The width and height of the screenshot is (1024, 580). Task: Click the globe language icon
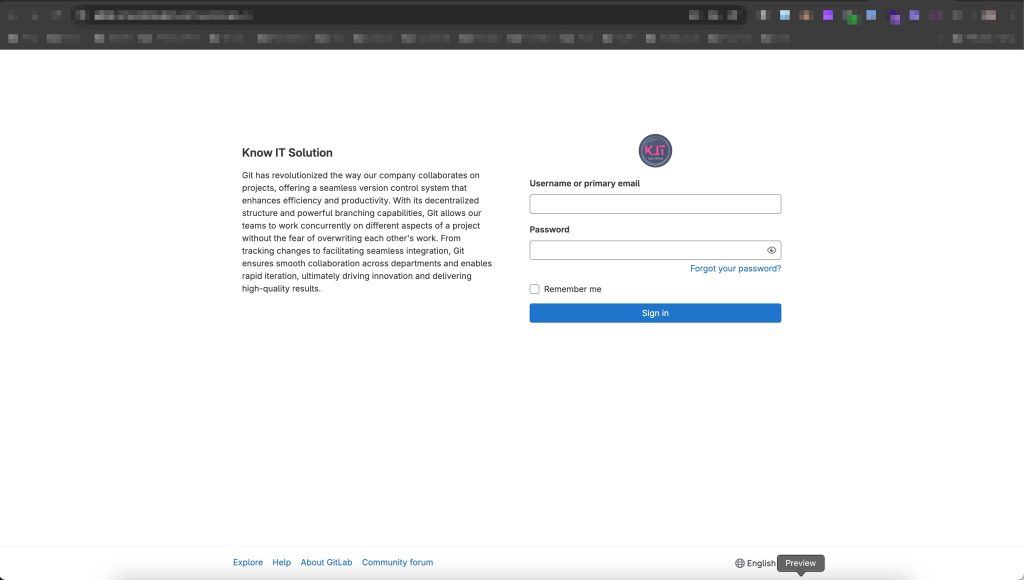pyautogui.click(x=740, y=563)
